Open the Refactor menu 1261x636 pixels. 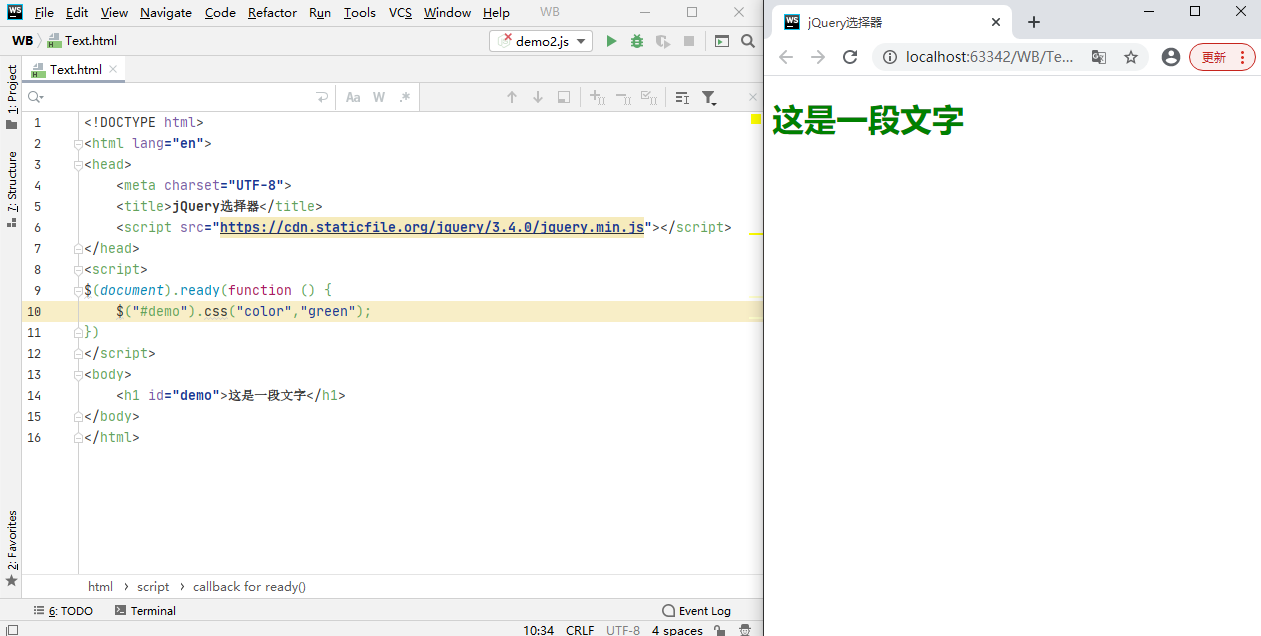coord(272,13)
